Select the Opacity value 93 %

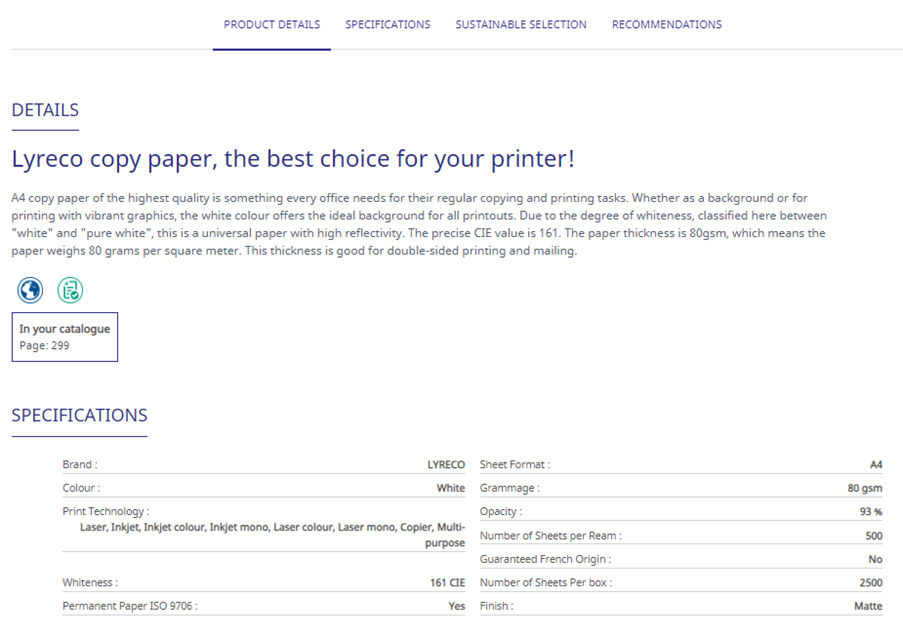pyautogui.click(x=871, y=512)
